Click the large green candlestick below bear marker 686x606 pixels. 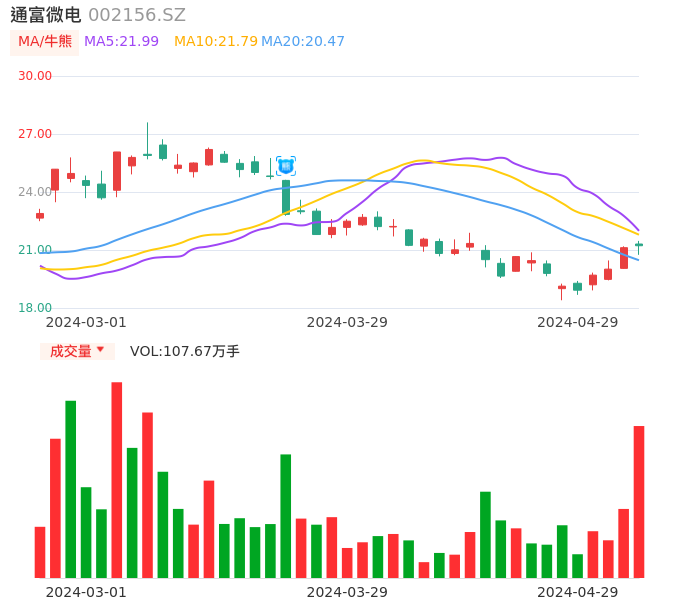[x=286, y=197]
